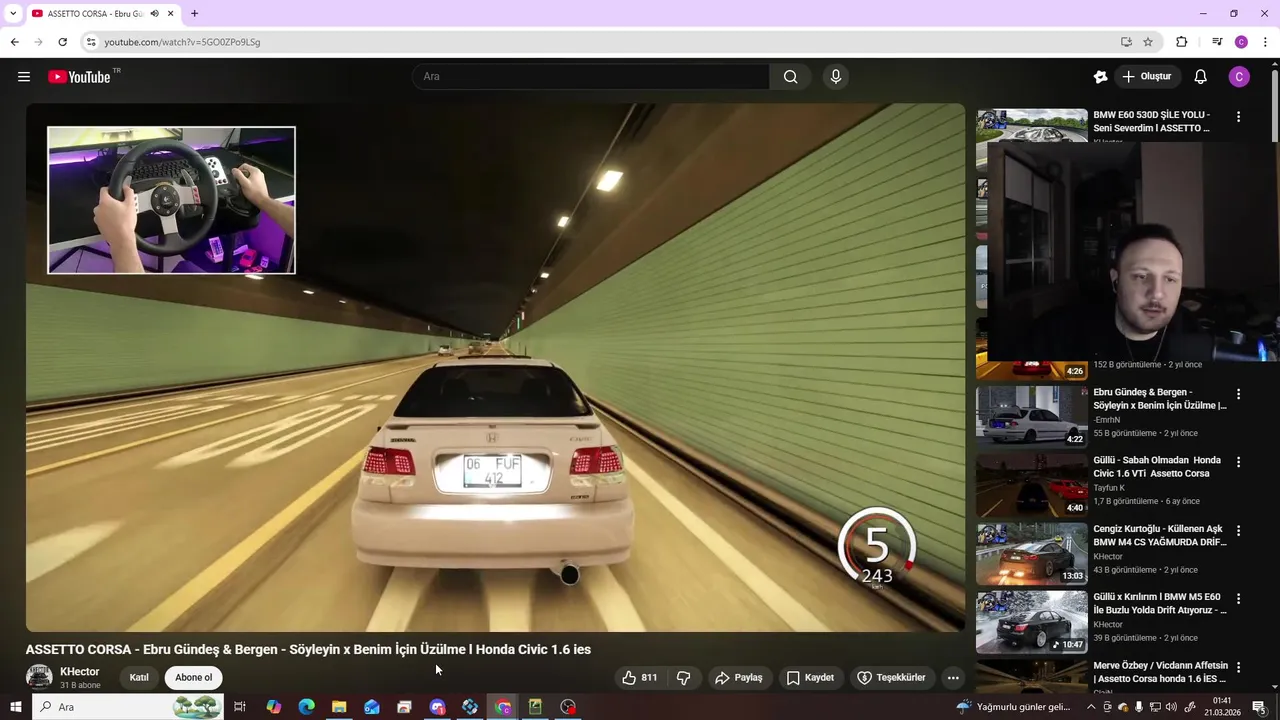This screenshot has height=720, width=1280.
Task: Open the YouTube hamburger guide menu
Action: 24,77
